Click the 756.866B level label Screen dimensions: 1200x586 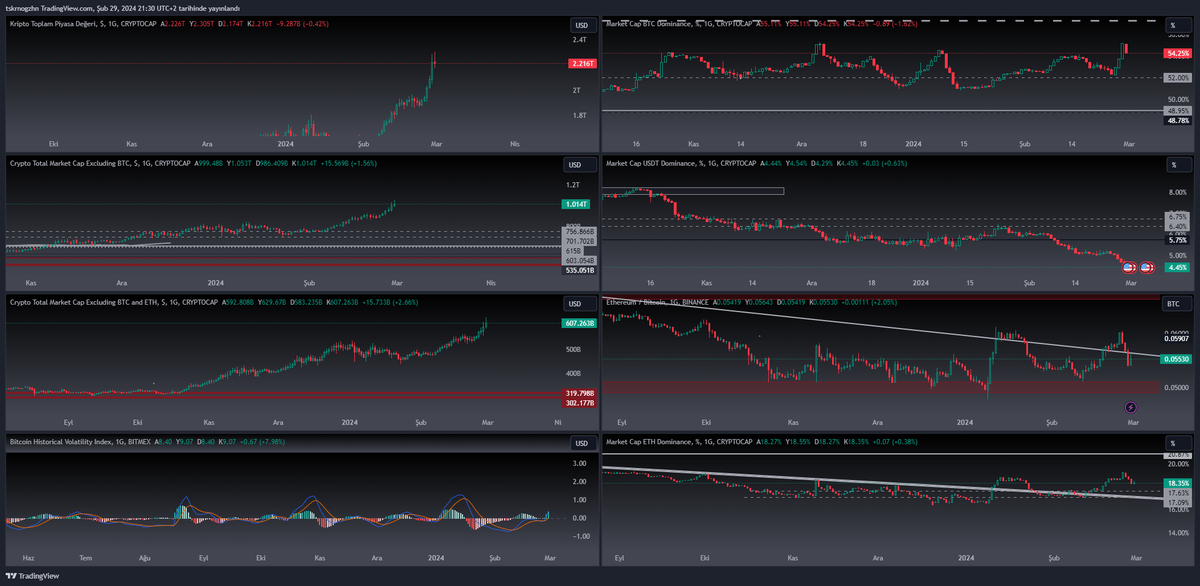[x=578, y=232]
